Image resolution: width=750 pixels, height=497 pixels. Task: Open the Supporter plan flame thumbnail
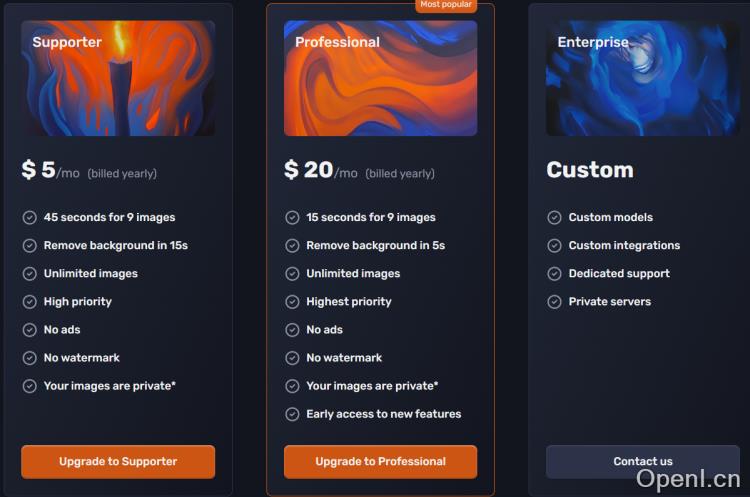(x=118, y=78)
